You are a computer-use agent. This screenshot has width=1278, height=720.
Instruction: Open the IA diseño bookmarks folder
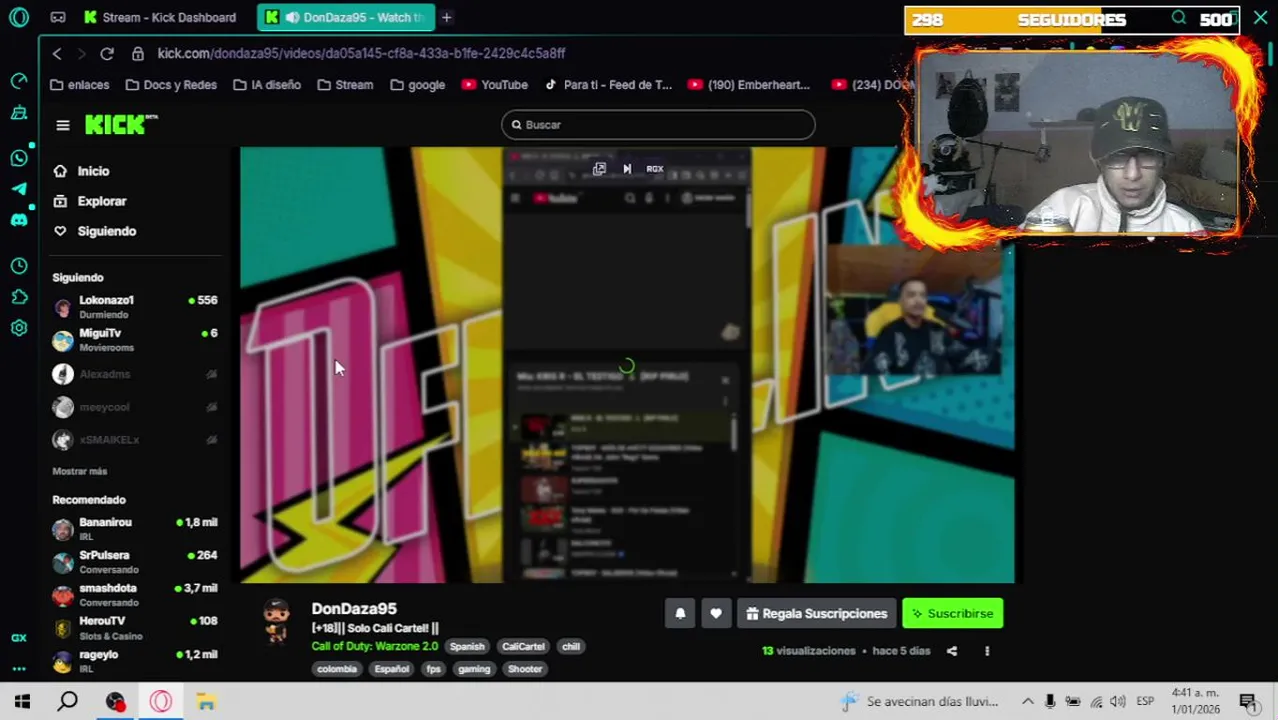(x=266, y=85)
